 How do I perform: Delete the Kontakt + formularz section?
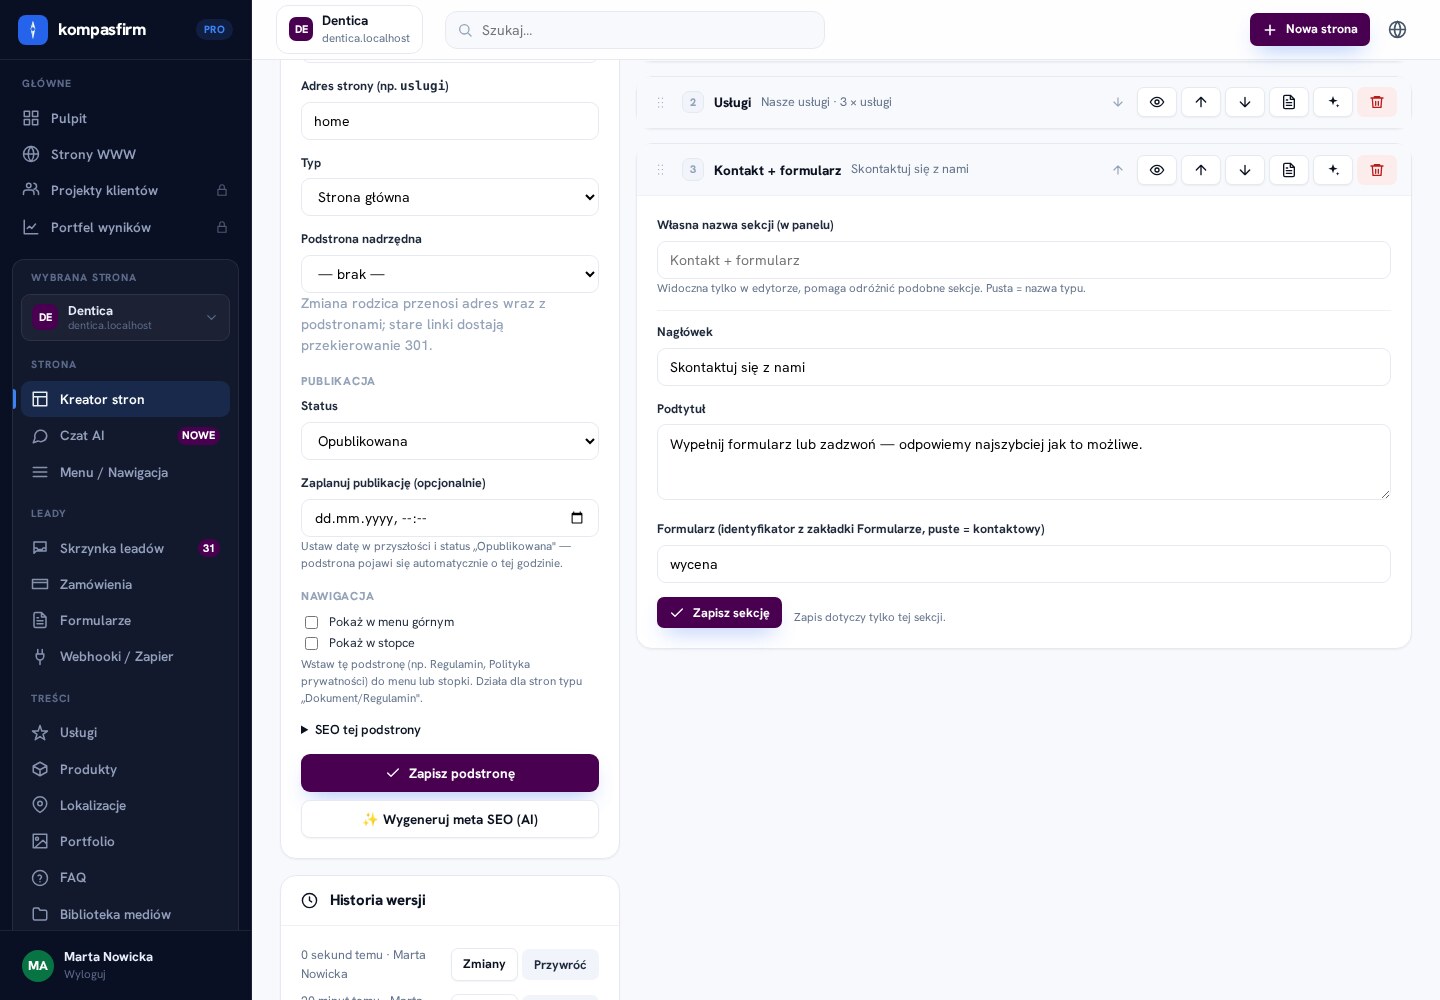1376,170
